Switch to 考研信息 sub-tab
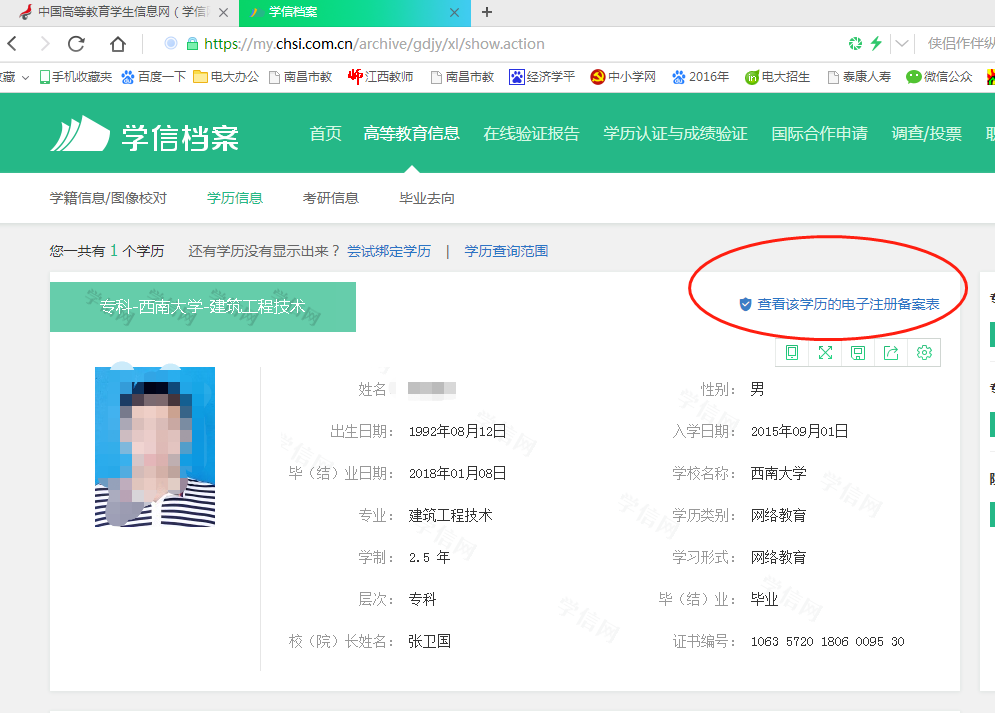 pos(331,198)
